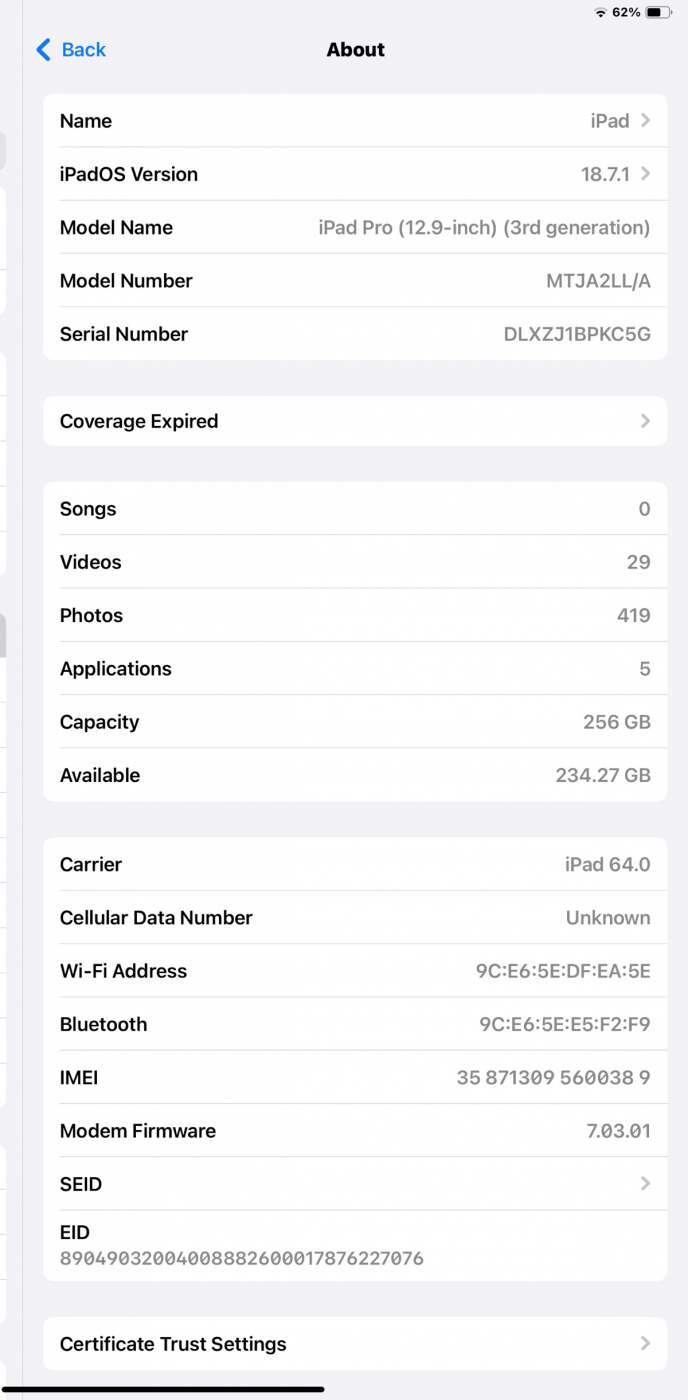Tap the Model Number MTJA2LL/A
Viewport: 688px width, 1400px height.
coord(598,281)
